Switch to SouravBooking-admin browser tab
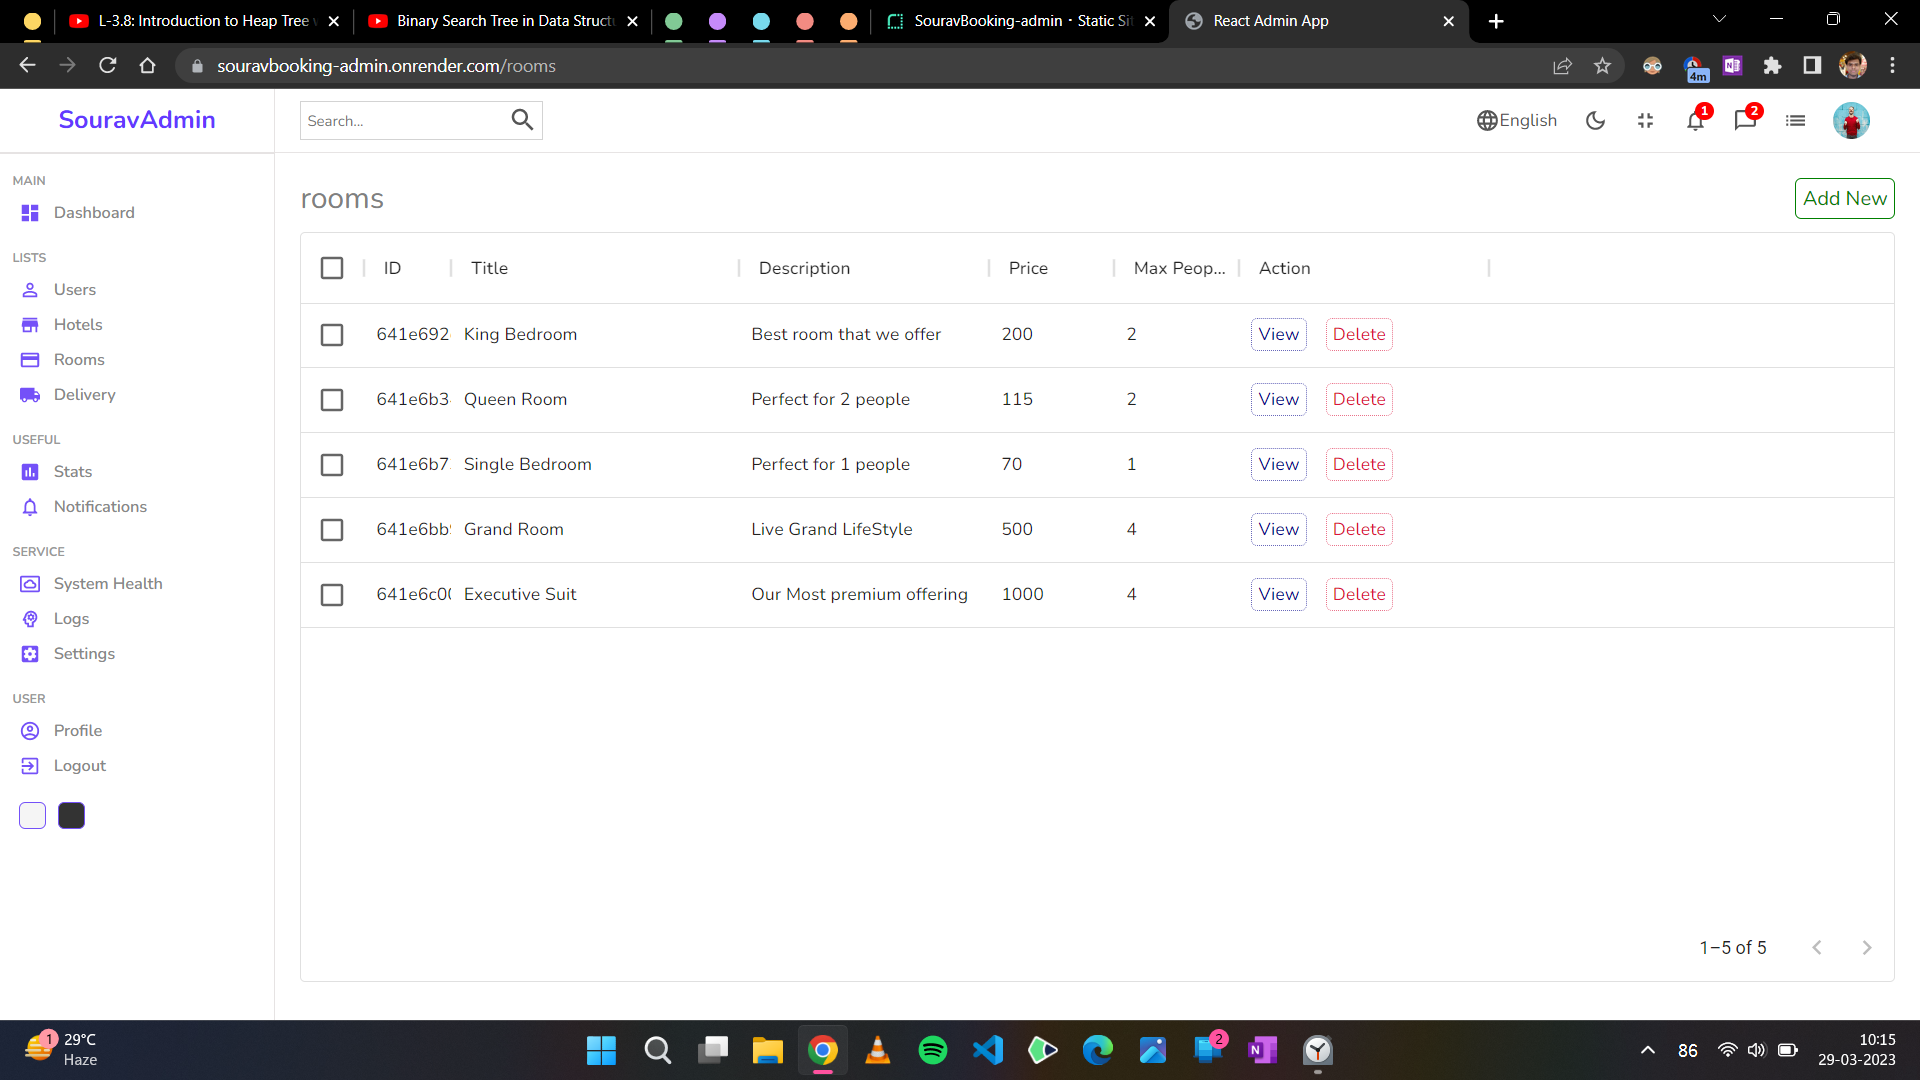This screenshot has width=1920, height=1080. click(x=1020, y=21)
